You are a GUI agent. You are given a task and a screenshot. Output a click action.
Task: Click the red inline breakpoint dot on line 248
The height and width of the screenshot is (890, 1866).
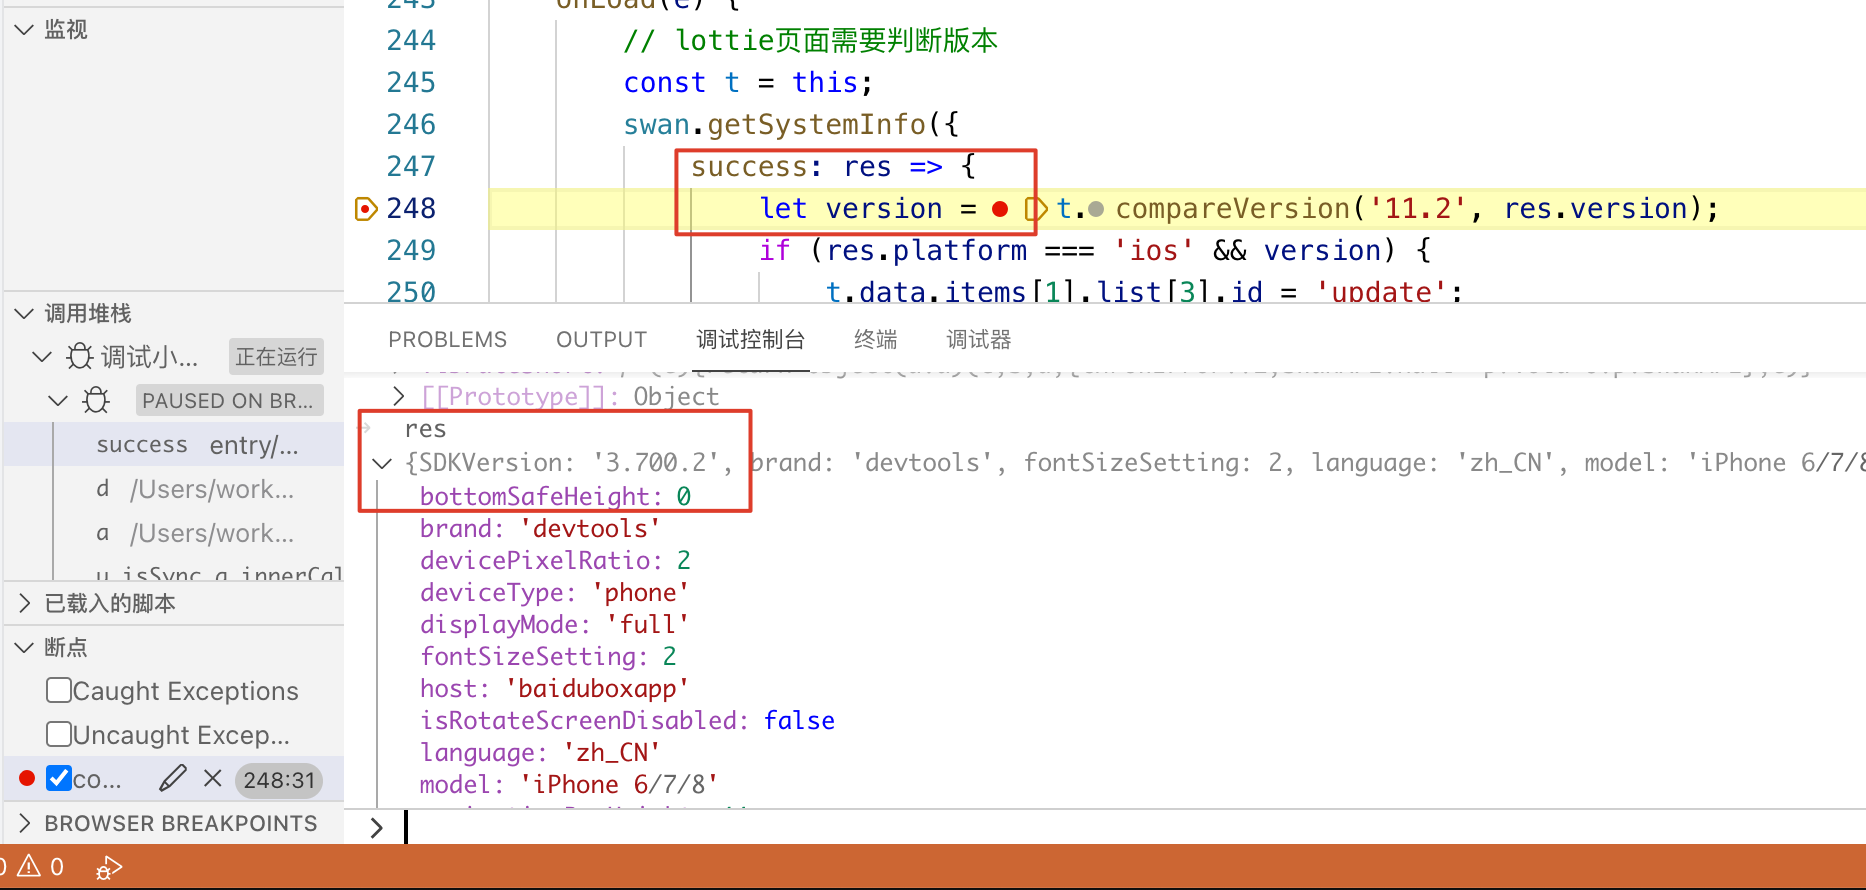pos(999,209)
